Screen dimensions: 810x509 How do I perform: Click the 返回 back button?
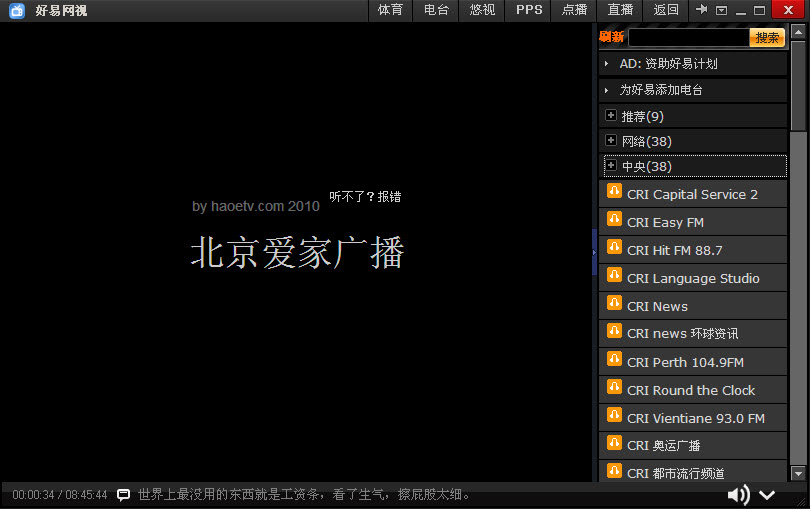coord(666,10)
